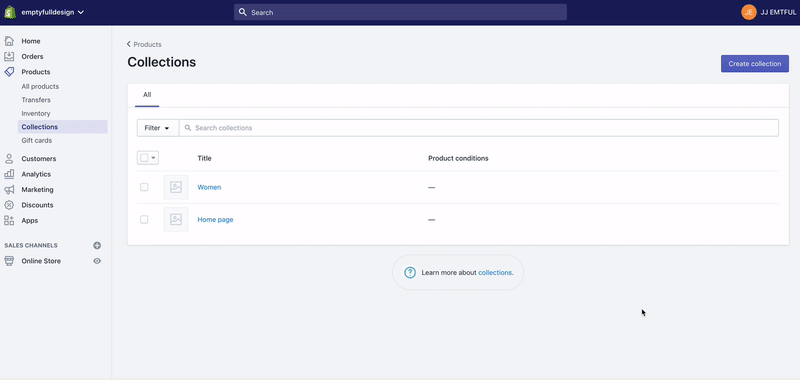Go to All products

coord(40,87)
